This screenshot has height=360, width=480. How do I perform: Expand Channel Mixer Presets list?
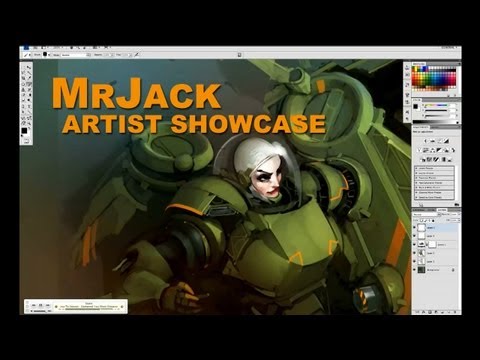416,193
